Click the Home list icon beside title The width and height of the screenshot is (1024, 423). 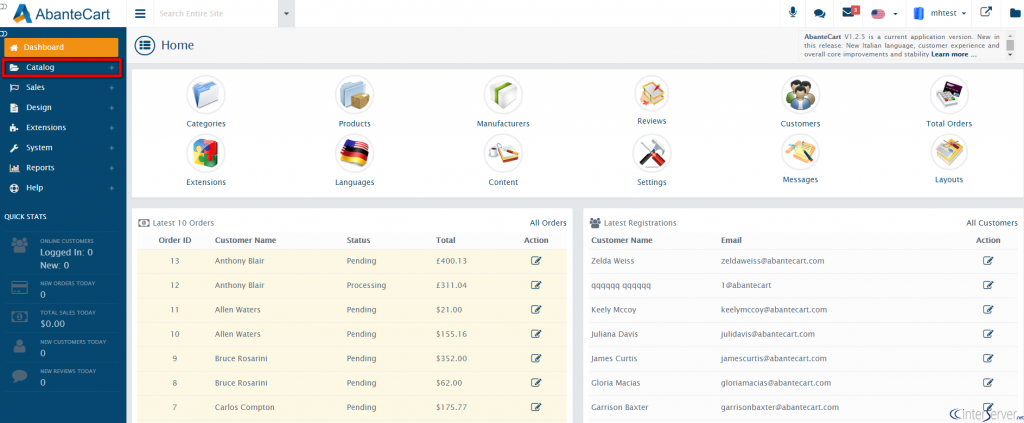pos(145,46)
